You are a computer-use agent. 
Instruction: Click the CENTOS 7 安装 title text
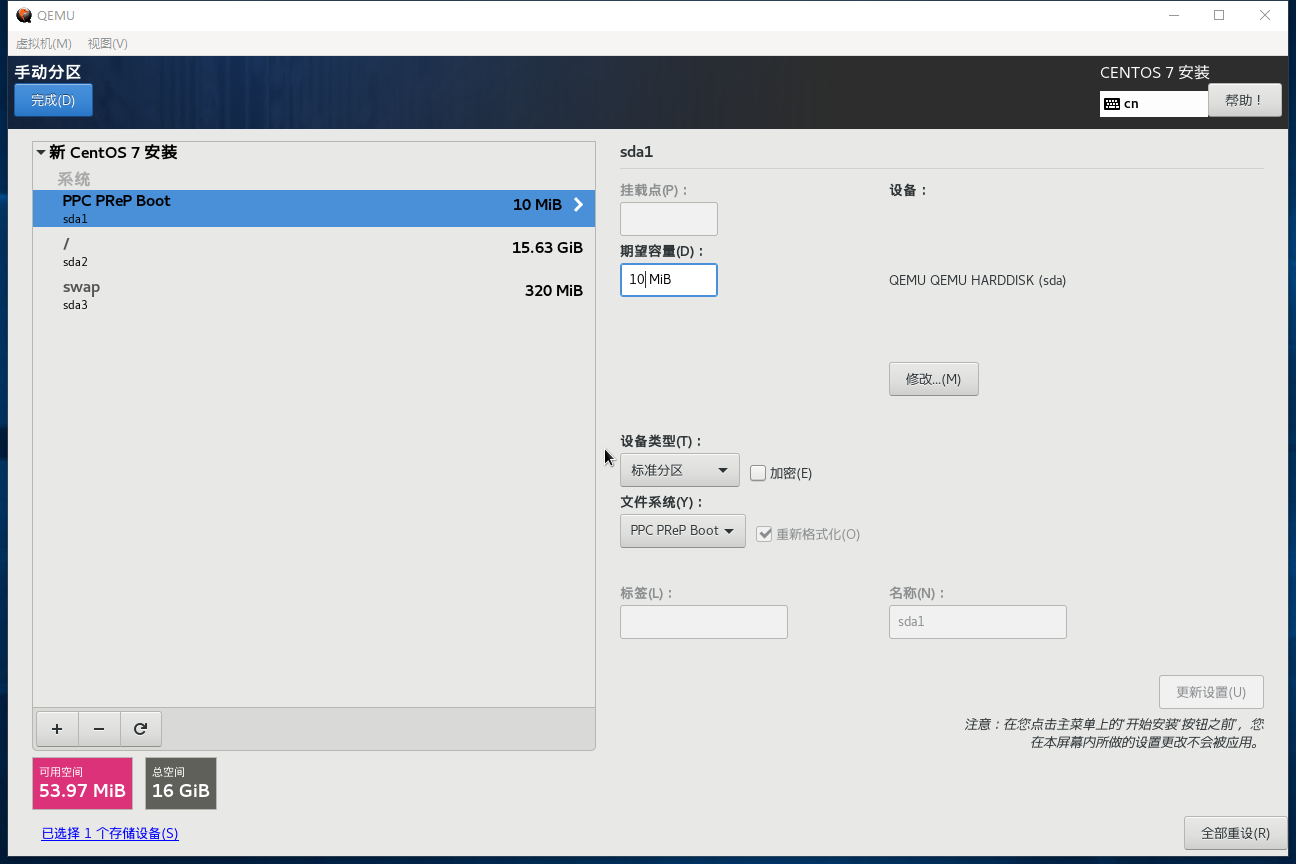click(1155, 72)
